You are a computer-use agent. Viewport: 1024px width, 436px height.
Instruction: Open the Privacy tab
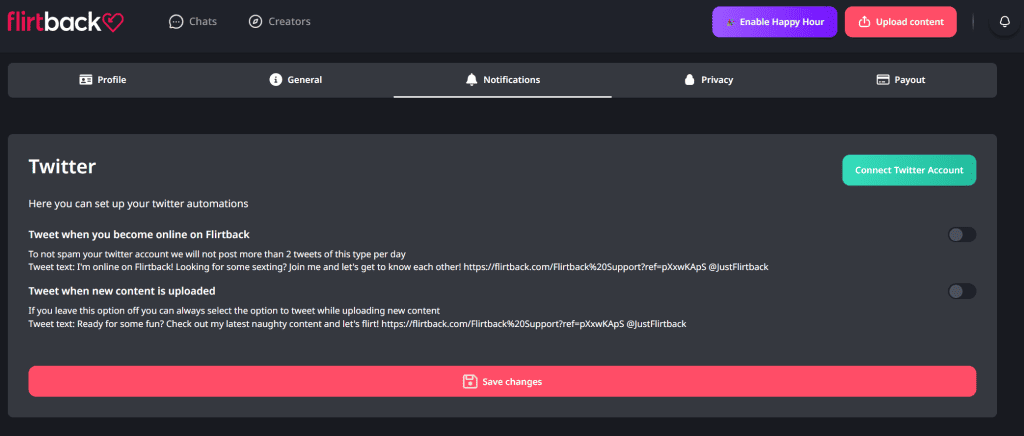(709, 80)
